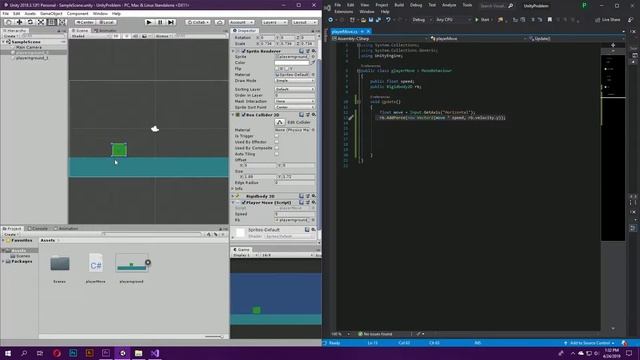Click the bookmark icon in Visual Studio toolbar
640x360 pixels.
549,20
